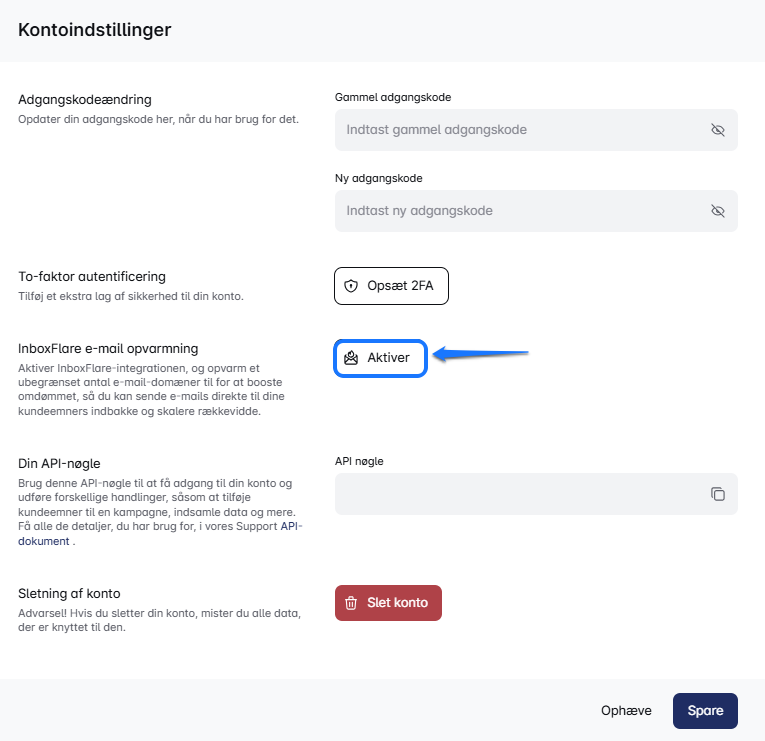Click the trash icon on Slet konto
Viewport: 765px width, 741px height.
(x=351, y=603)
